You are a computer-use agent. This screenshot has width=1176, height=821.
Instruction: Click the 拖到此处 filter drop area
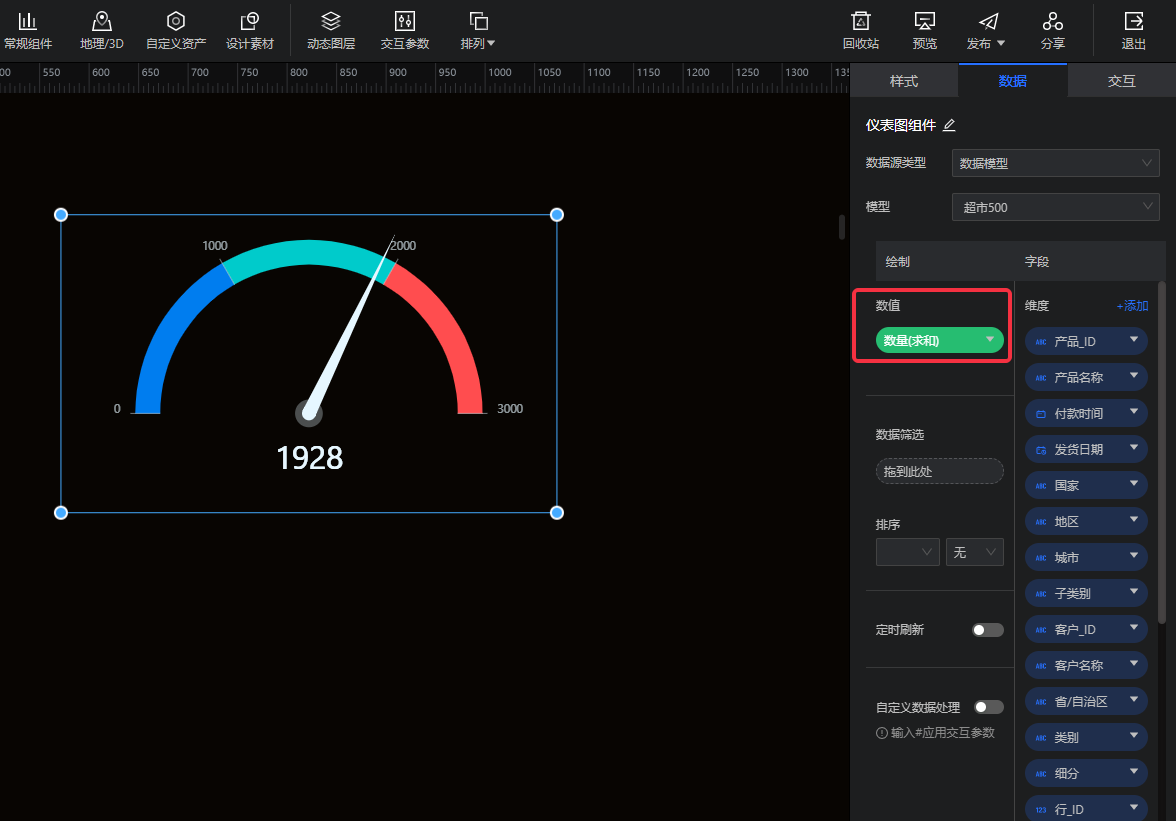[939, 471]
